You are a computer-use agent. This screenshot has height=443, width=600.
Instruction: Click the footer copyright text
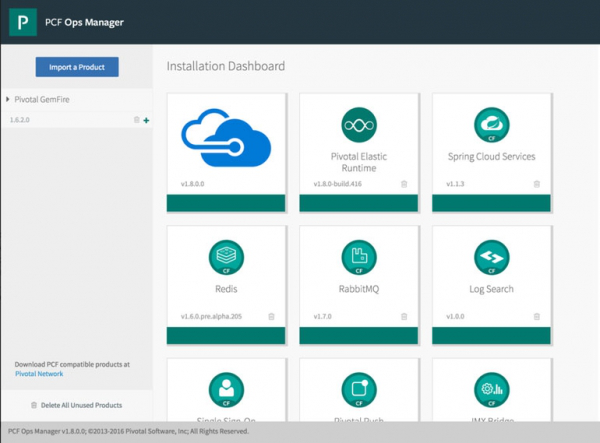click(x=128, y=431)
